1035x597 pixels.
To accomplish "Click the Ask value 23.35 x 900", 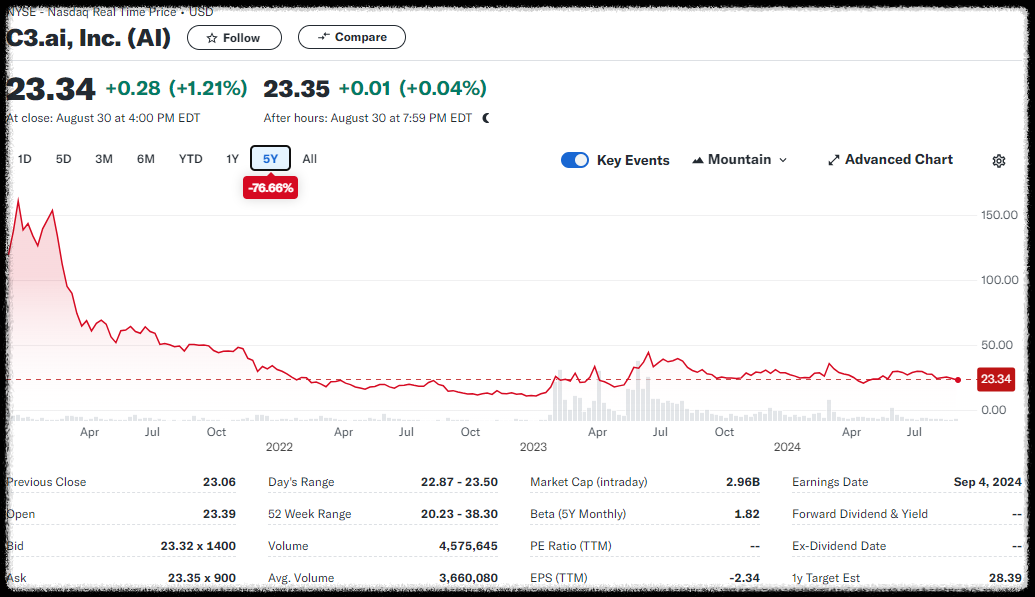I will click(202, 578).
